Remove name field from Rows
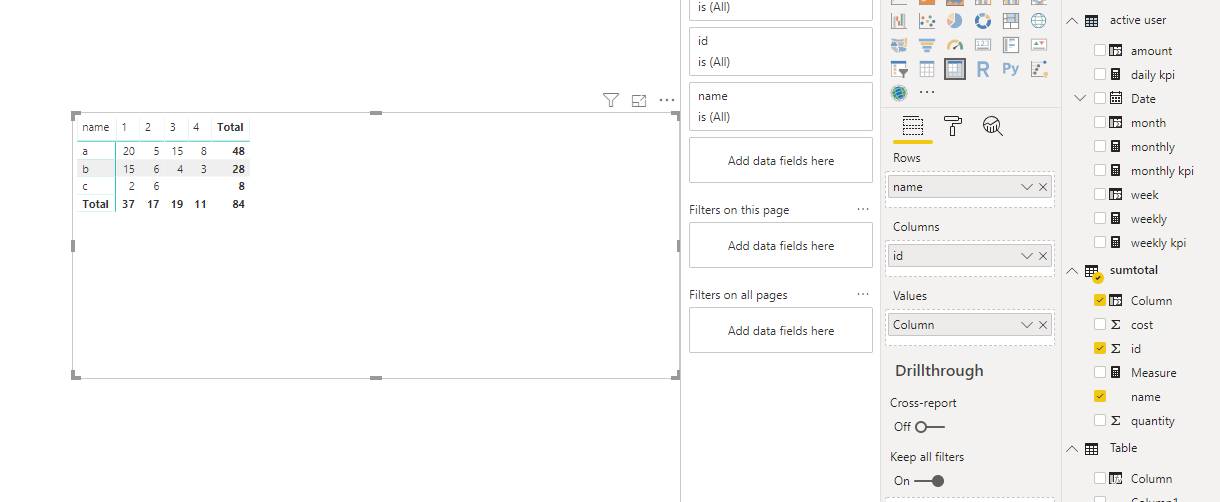This screenshot has height=502, width=1220. point(1043,187)
